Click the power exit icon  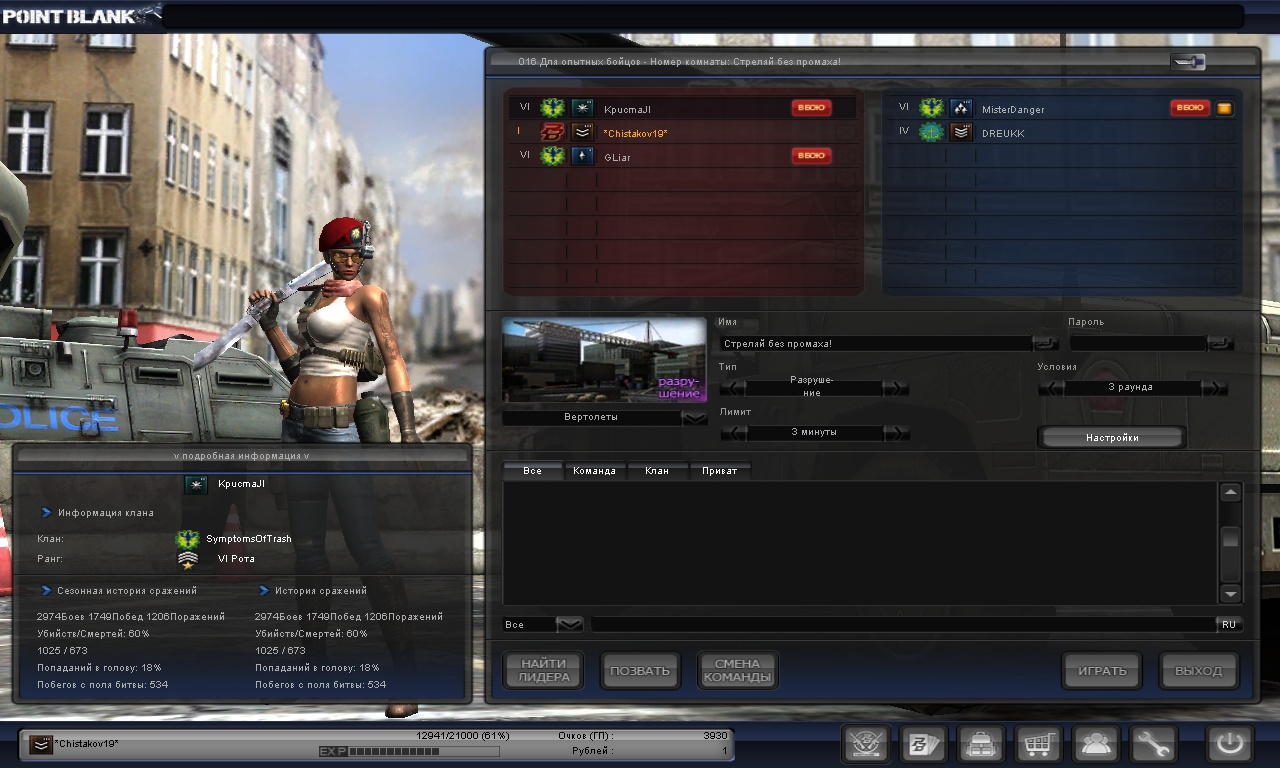coord(1230,745)
